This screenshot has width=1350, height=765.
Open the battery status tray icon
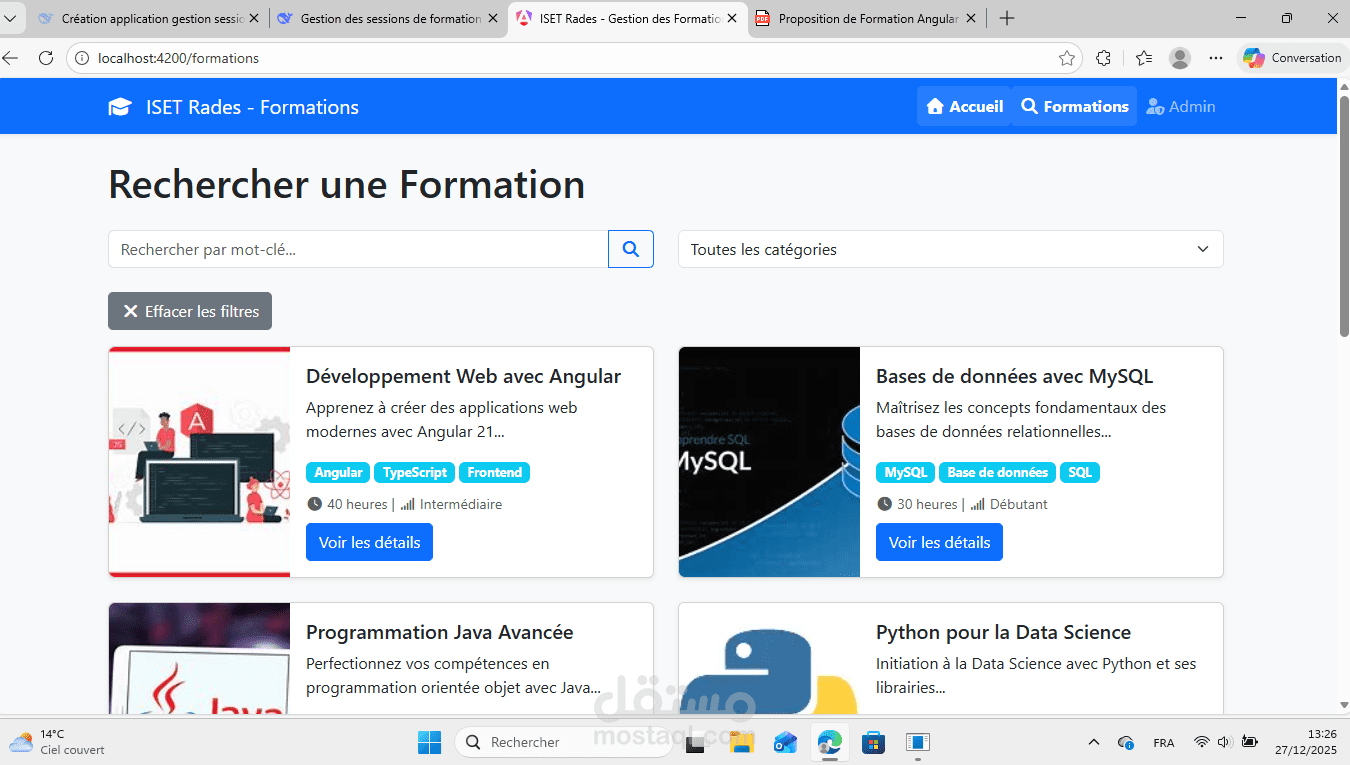point(1249,742)
